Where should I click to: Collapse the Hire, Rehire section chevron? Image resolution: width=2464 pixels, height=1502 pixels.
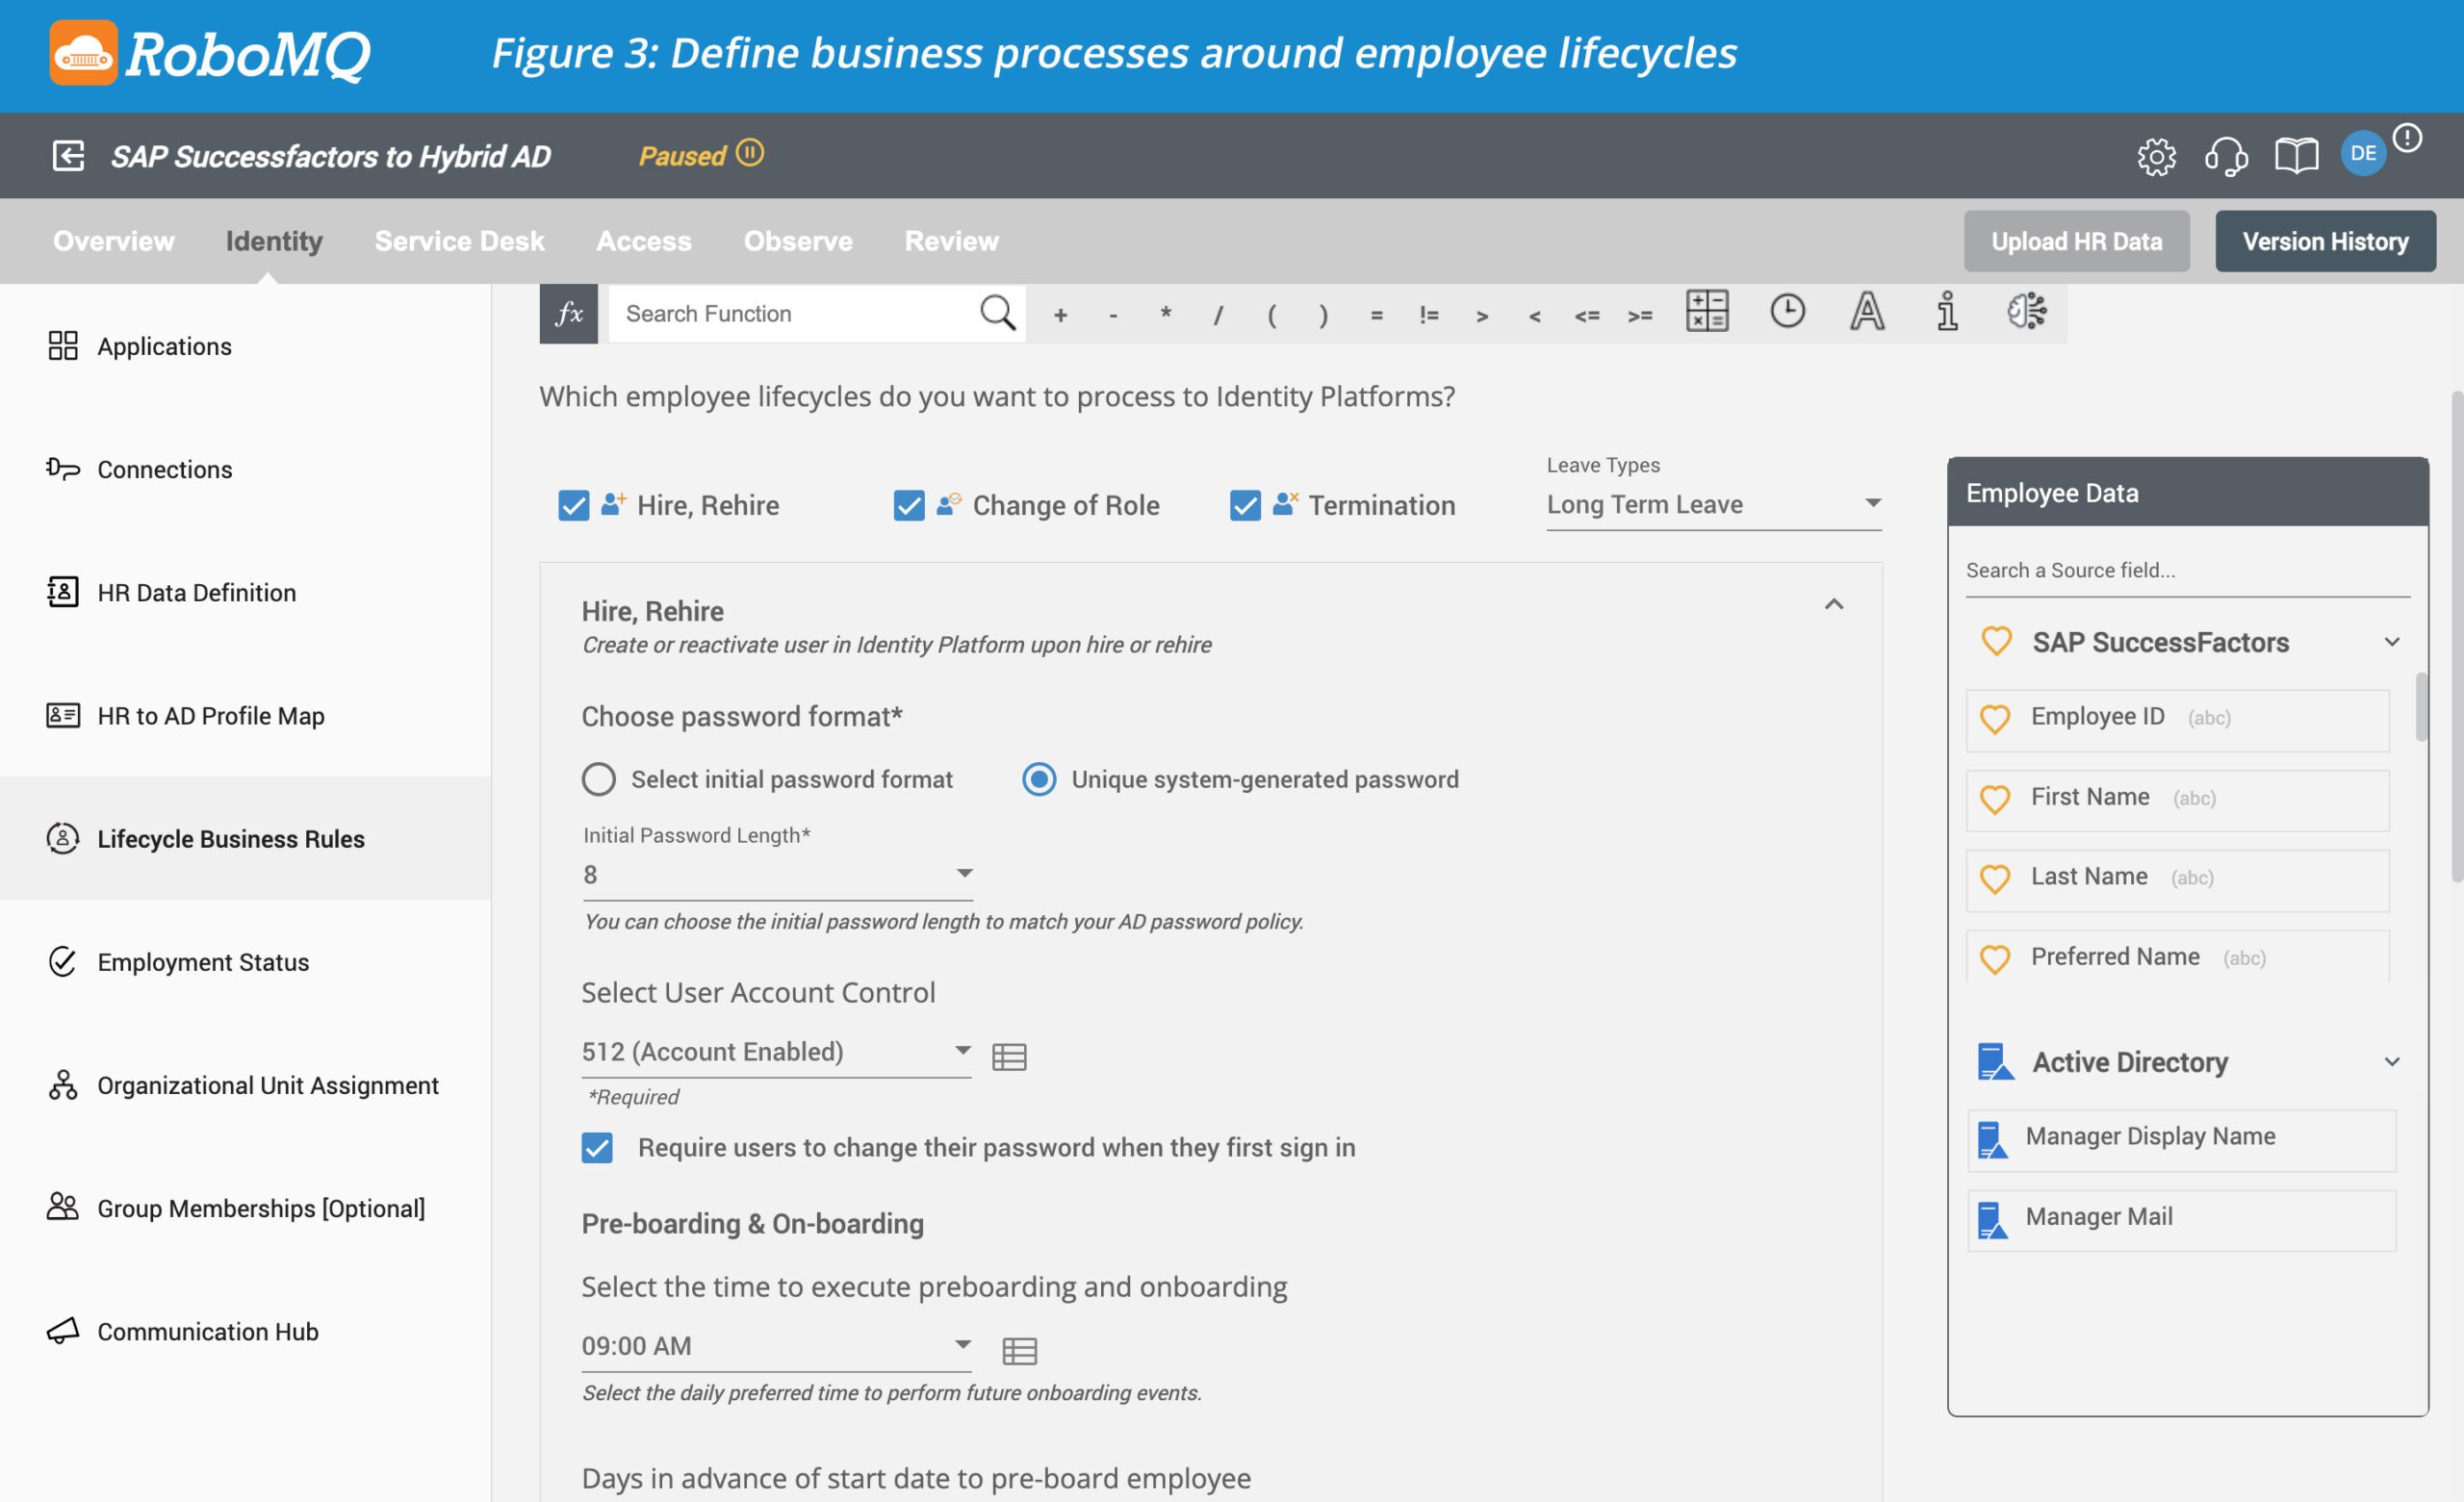[x=1834, y=605]
